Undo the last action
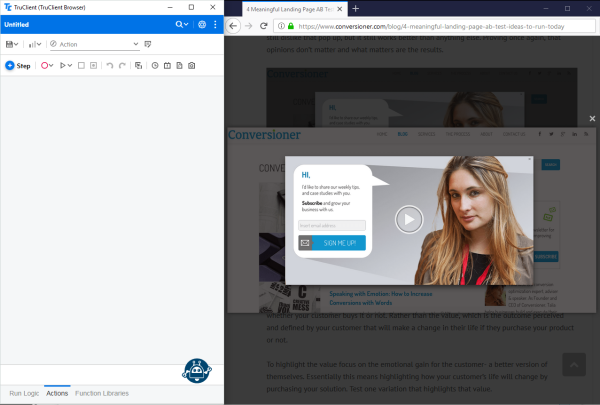 coord(110,66)
